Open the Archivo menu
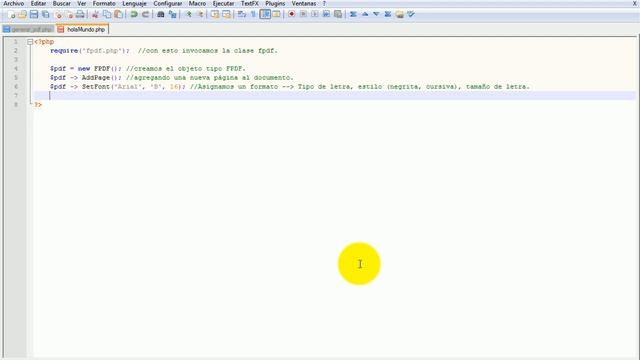Image resolution: width=640 pixels, height=360 pixels. [x=13, y=4]
